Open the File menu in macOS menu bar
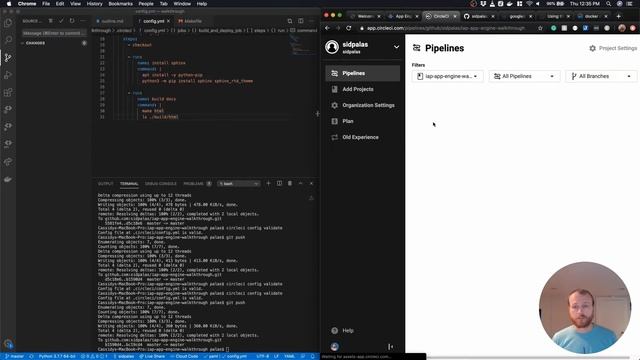Viewport: 640px width, 360px height. pos(46,4)
